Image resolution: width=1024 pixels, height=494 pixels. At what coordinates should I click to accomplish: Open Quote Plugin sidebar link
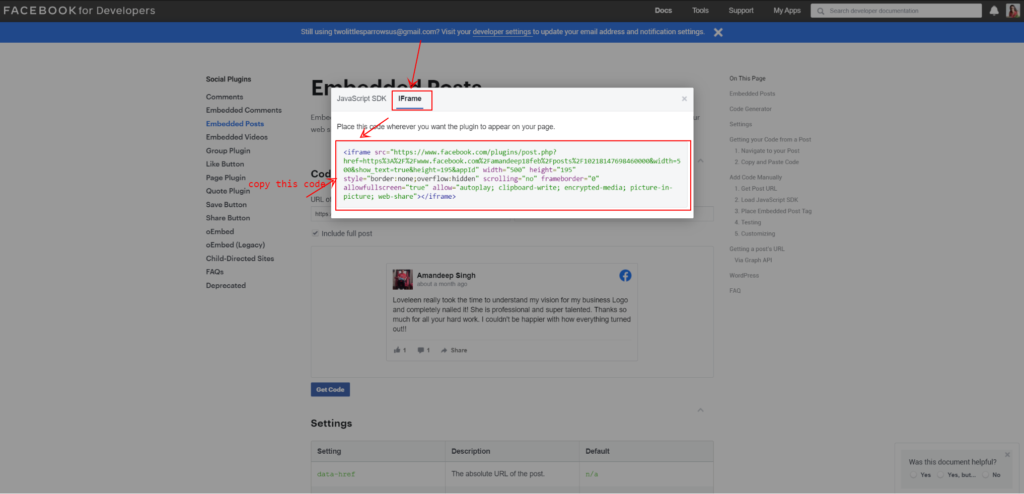[228, 191]
